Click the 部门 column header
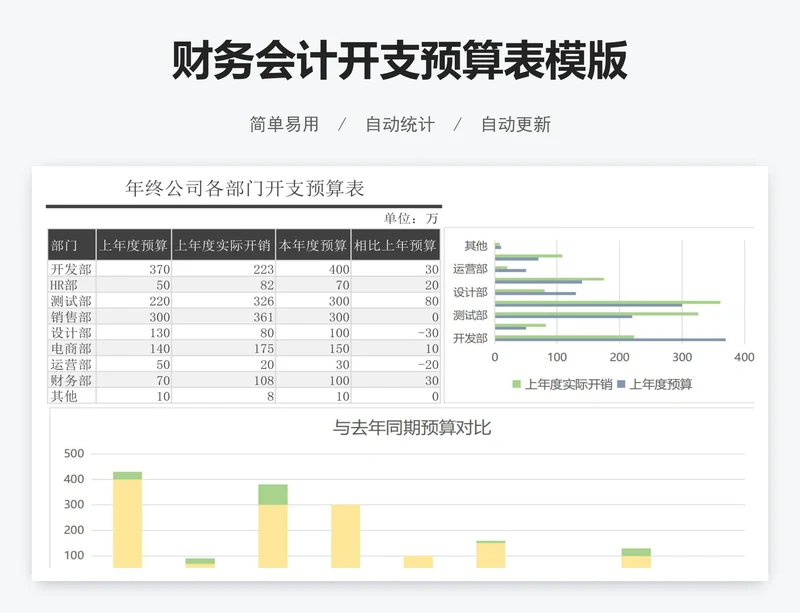800x613 pixels. pyautogui.click(x=71, y=245)
